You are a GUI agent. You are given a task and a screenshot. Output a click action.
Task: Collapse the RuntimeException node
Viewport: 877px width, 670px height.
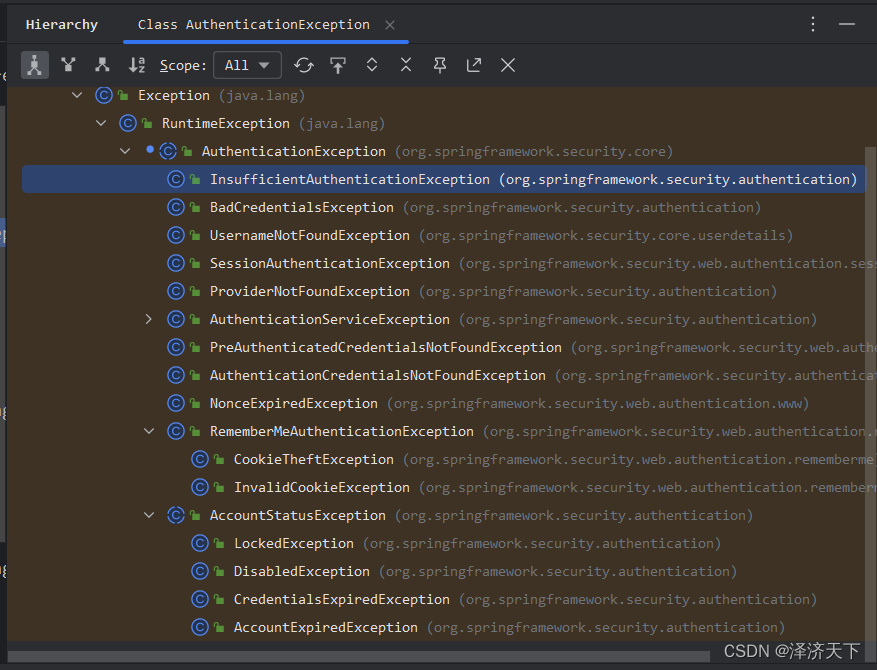point(101,123)
